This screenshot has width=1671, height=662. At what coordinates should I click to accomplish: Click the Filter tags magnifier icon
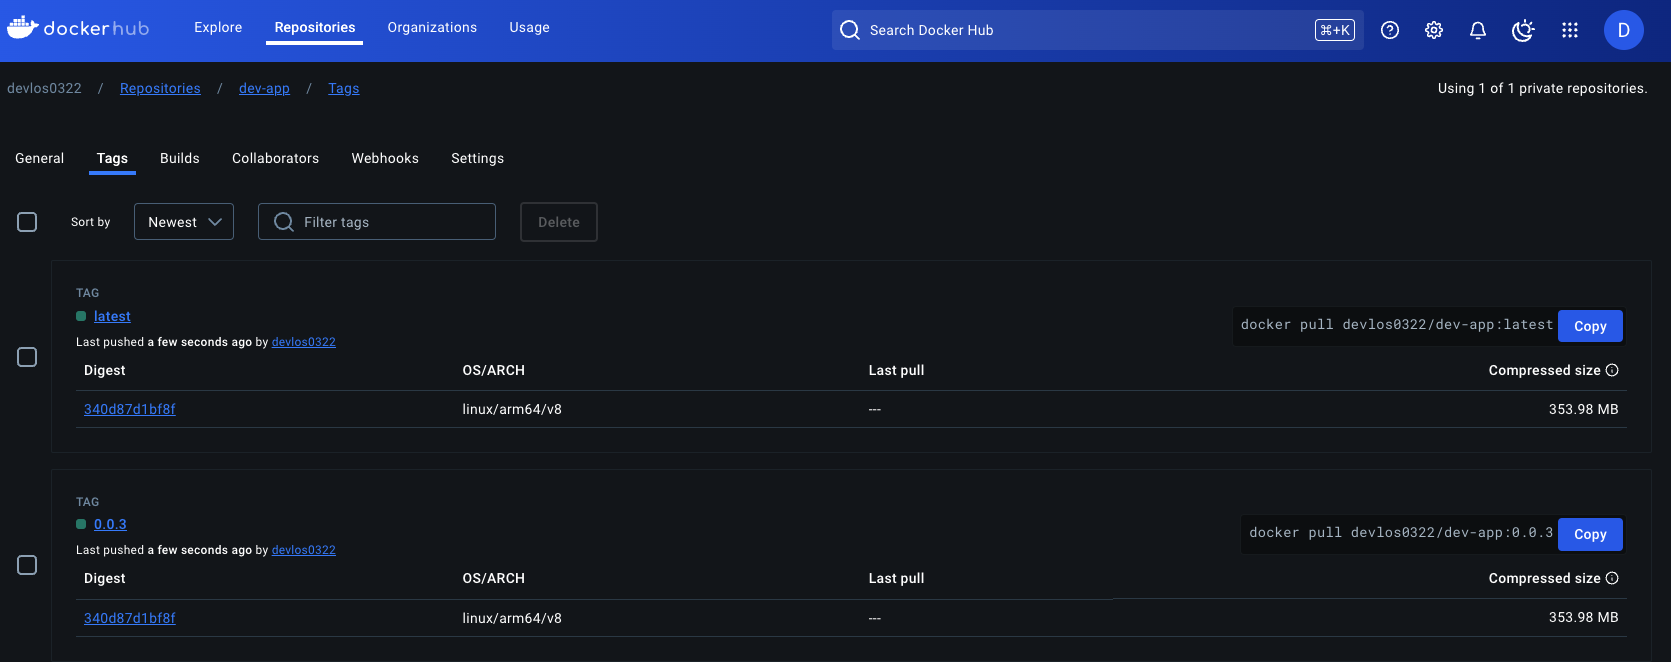284,222
